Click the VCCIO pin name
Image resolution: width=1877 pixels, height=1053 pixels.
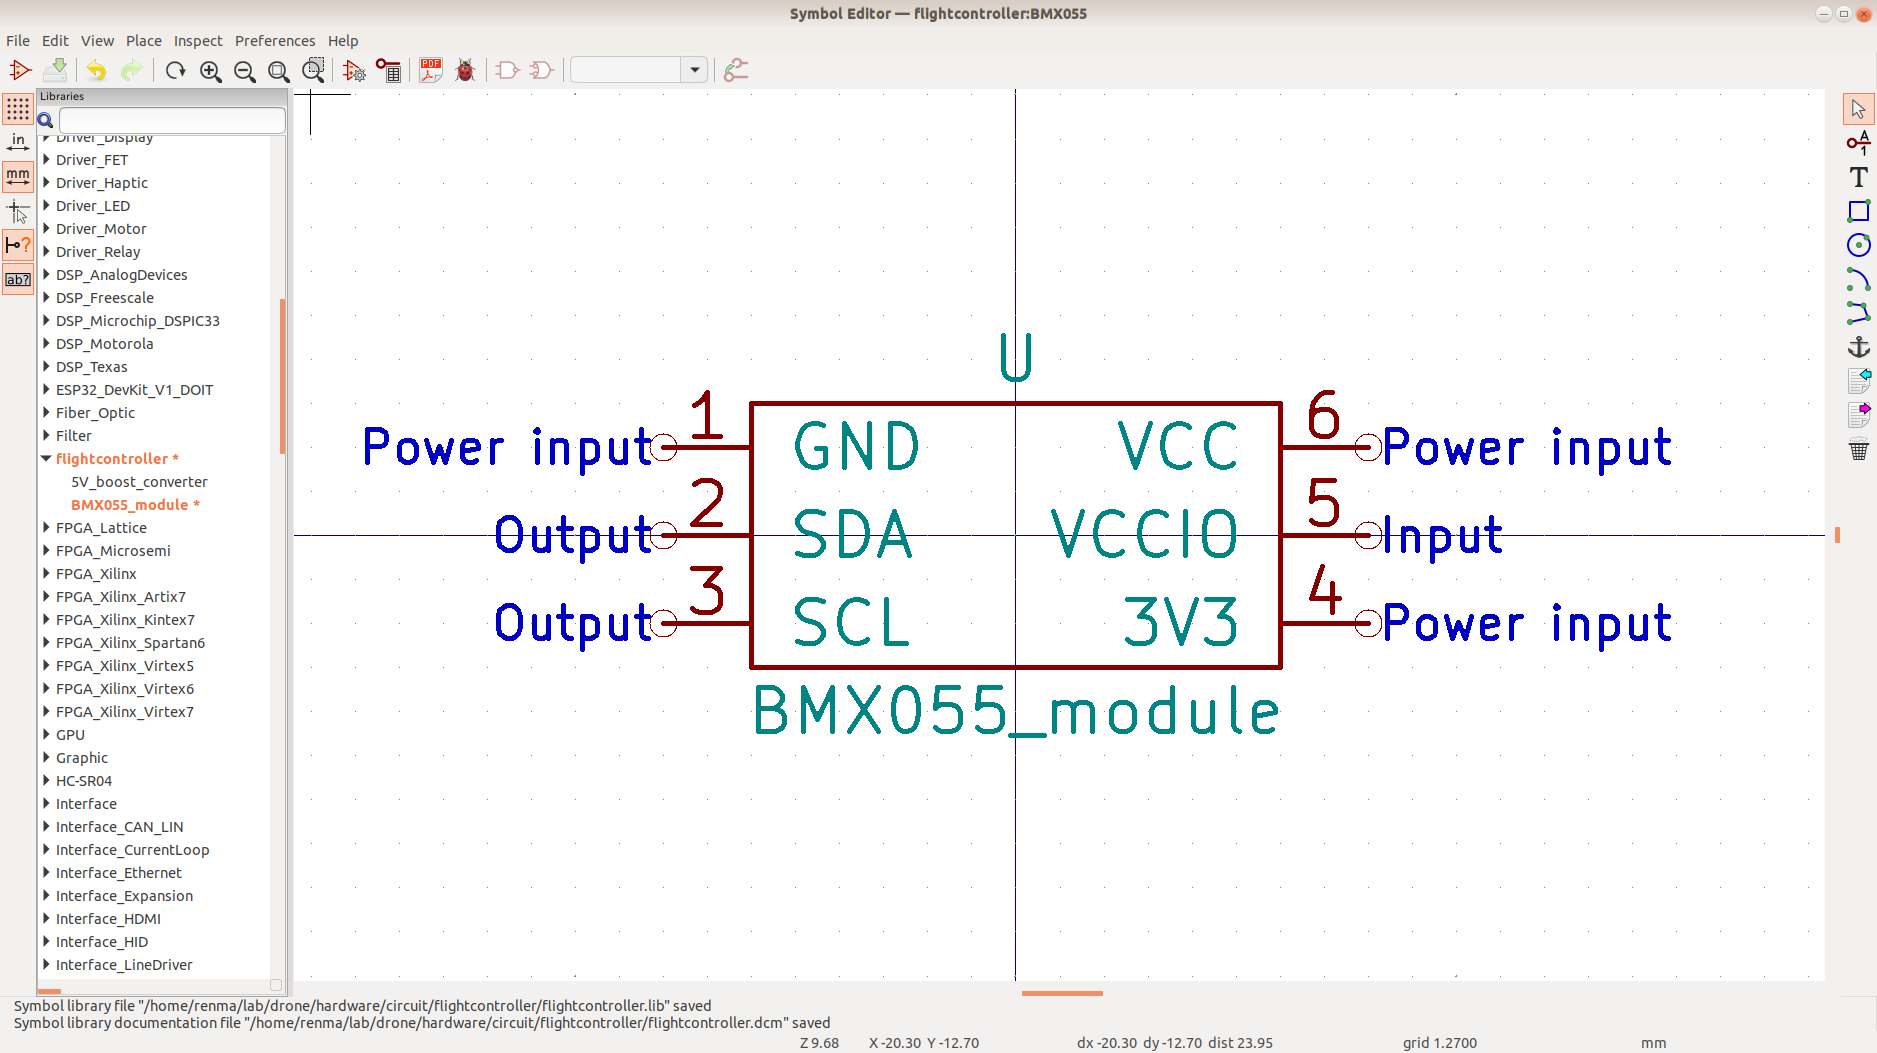(x=1145, y=533)
